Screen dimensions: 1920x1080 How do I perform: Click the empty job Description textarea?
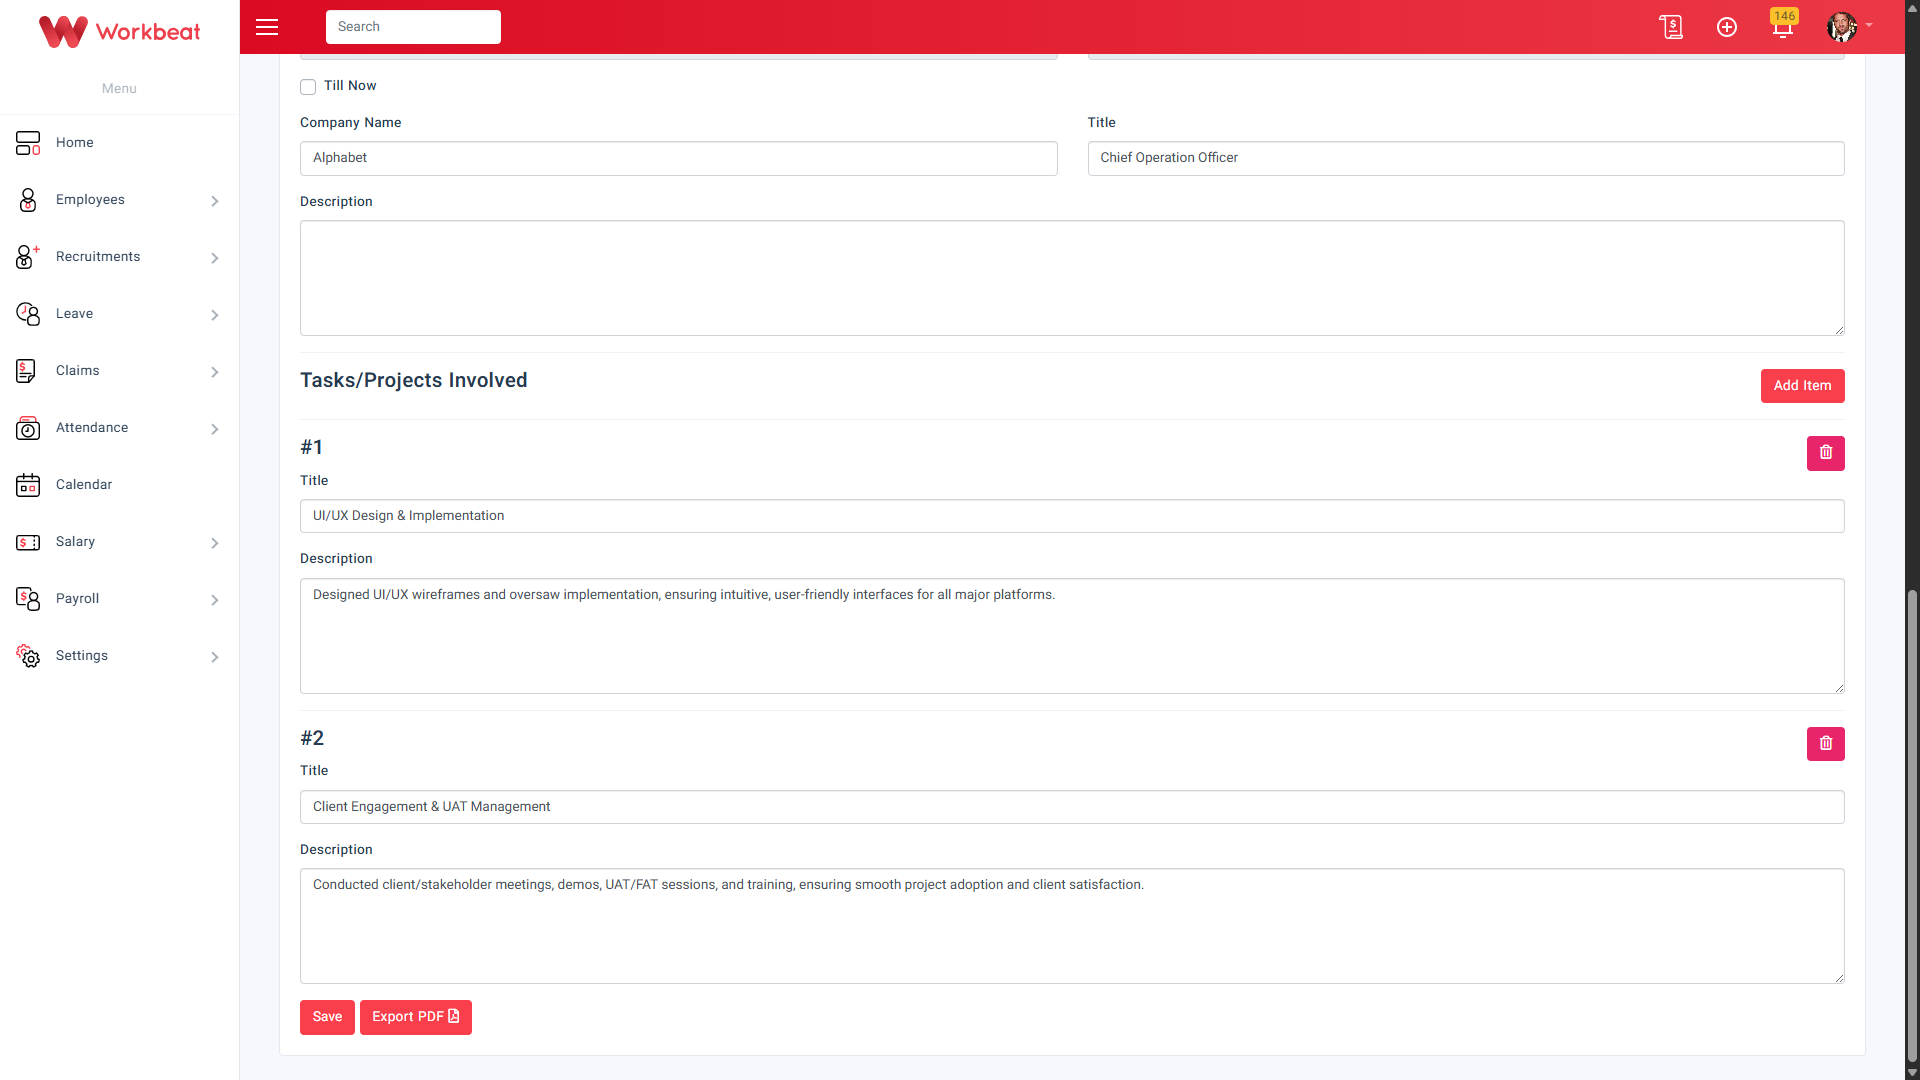(x=1072, y=278)
